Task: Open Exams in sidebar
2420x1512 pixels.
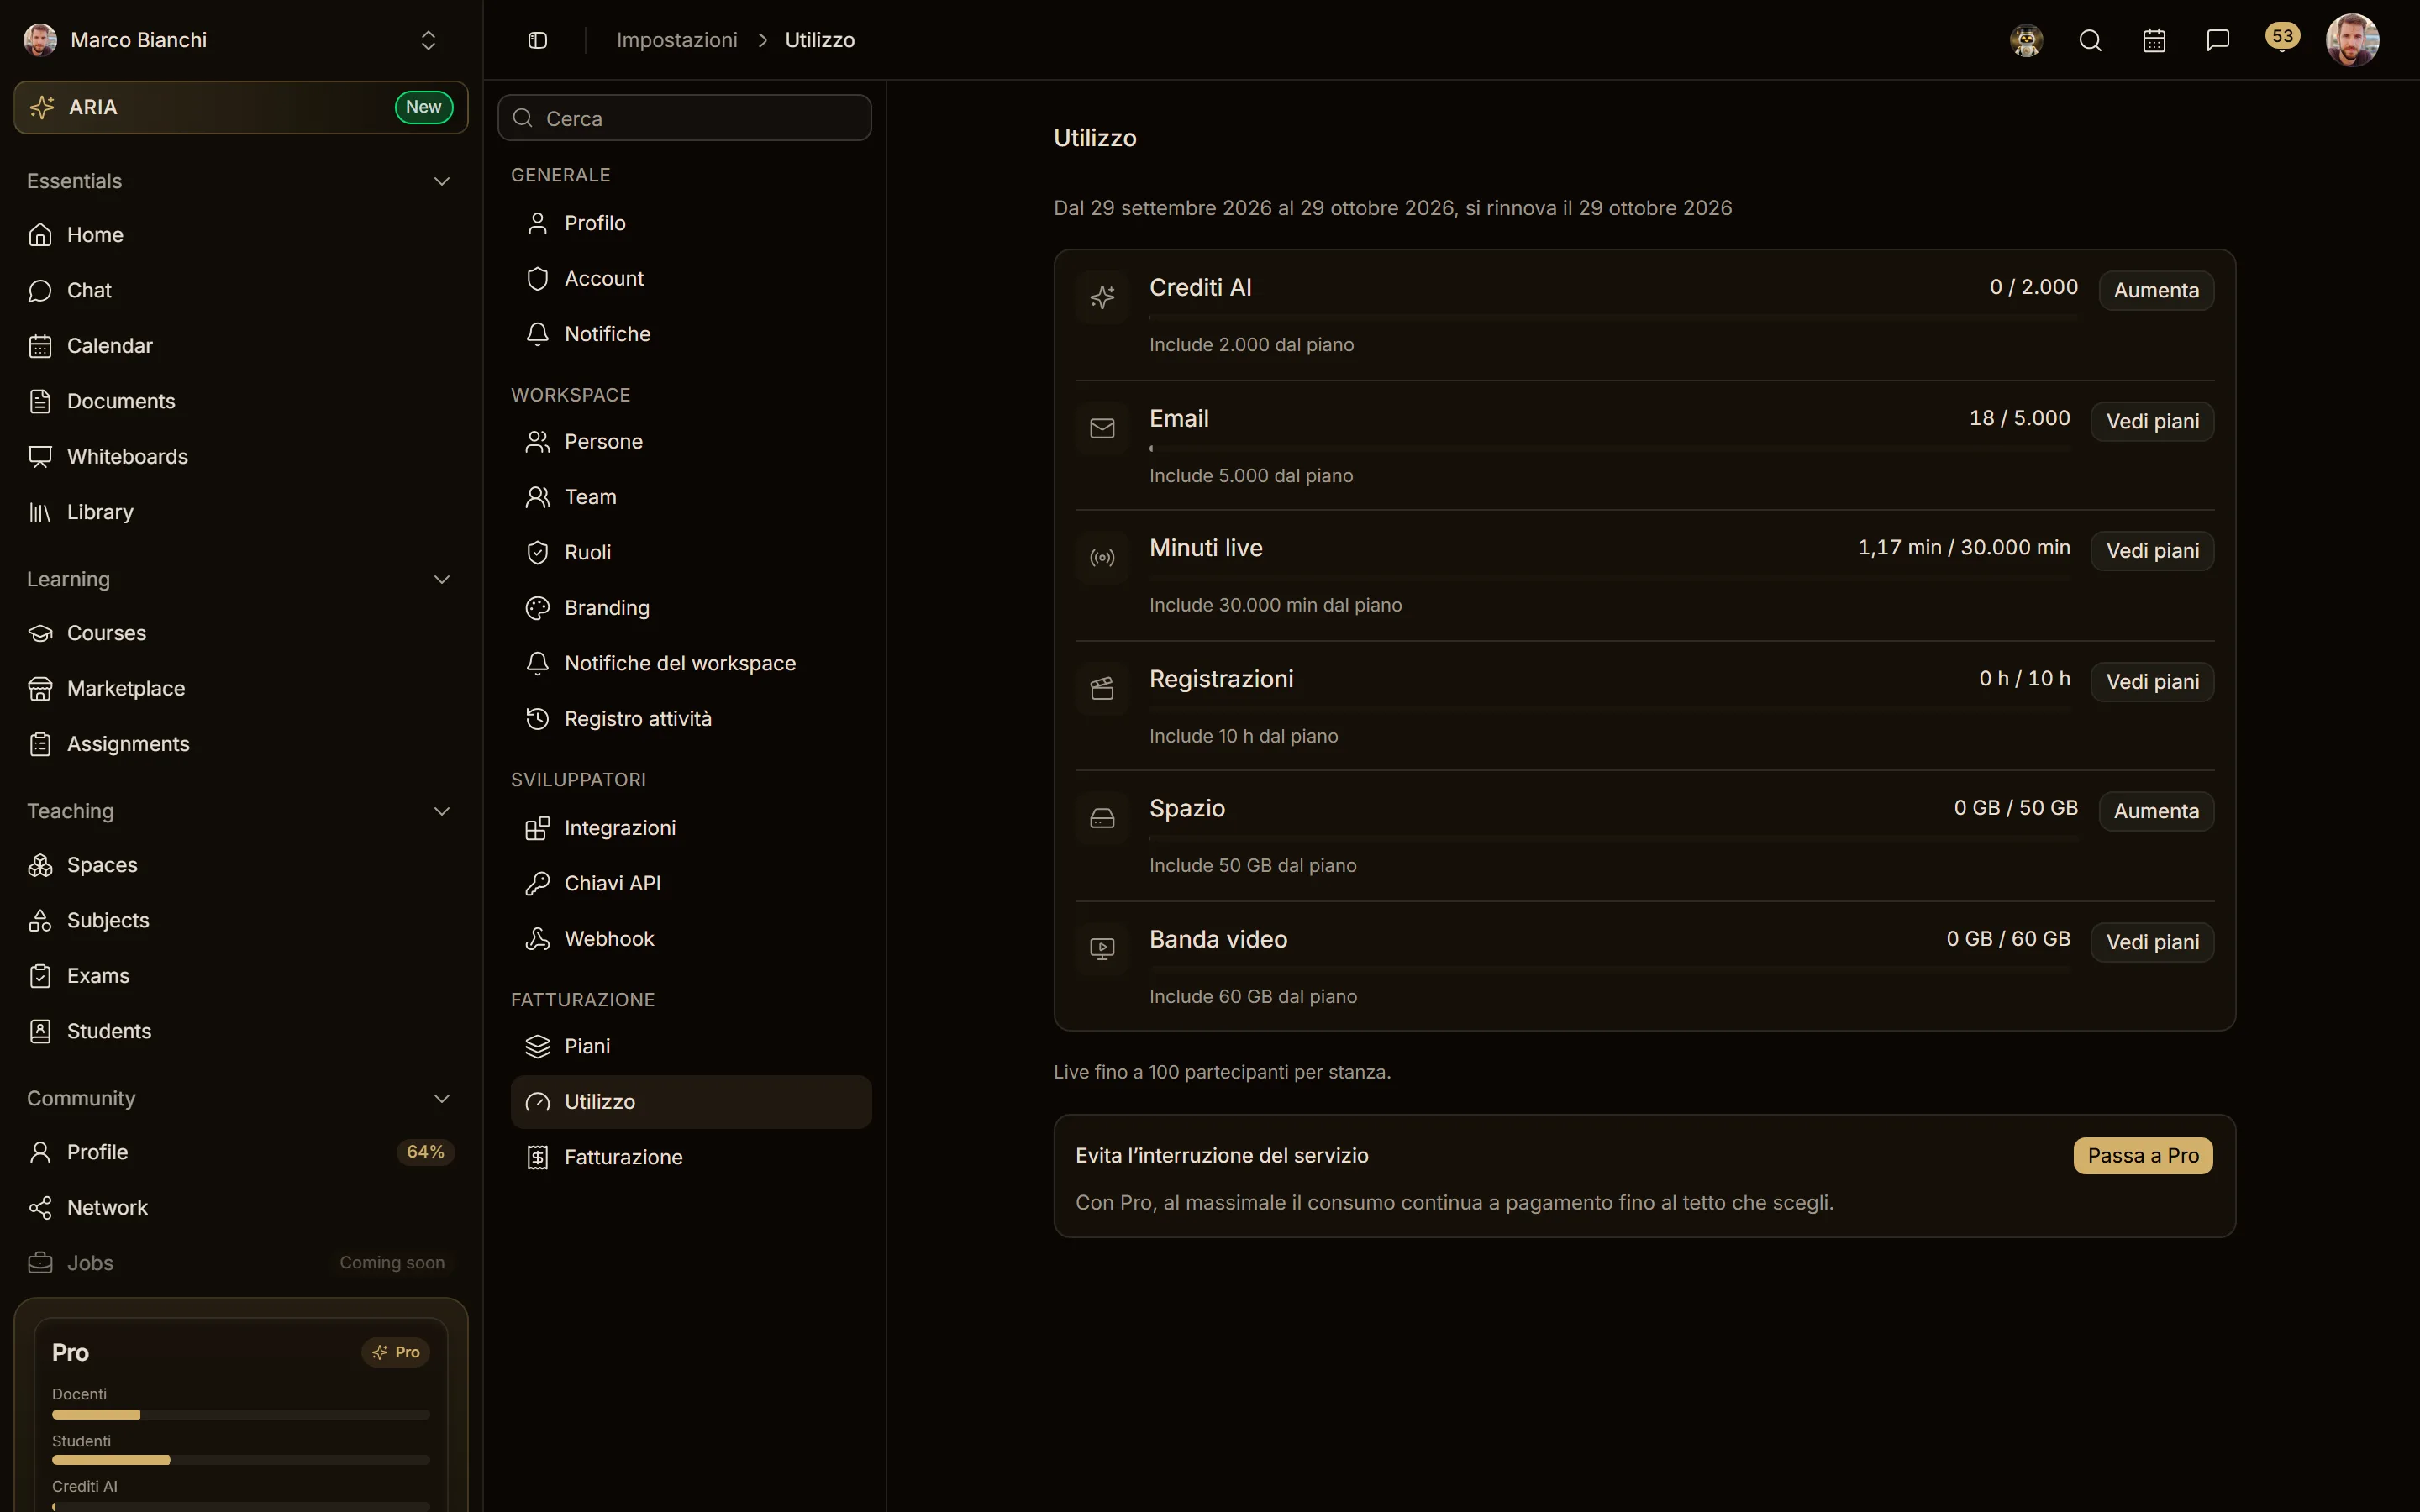Action: pos(241,976)
